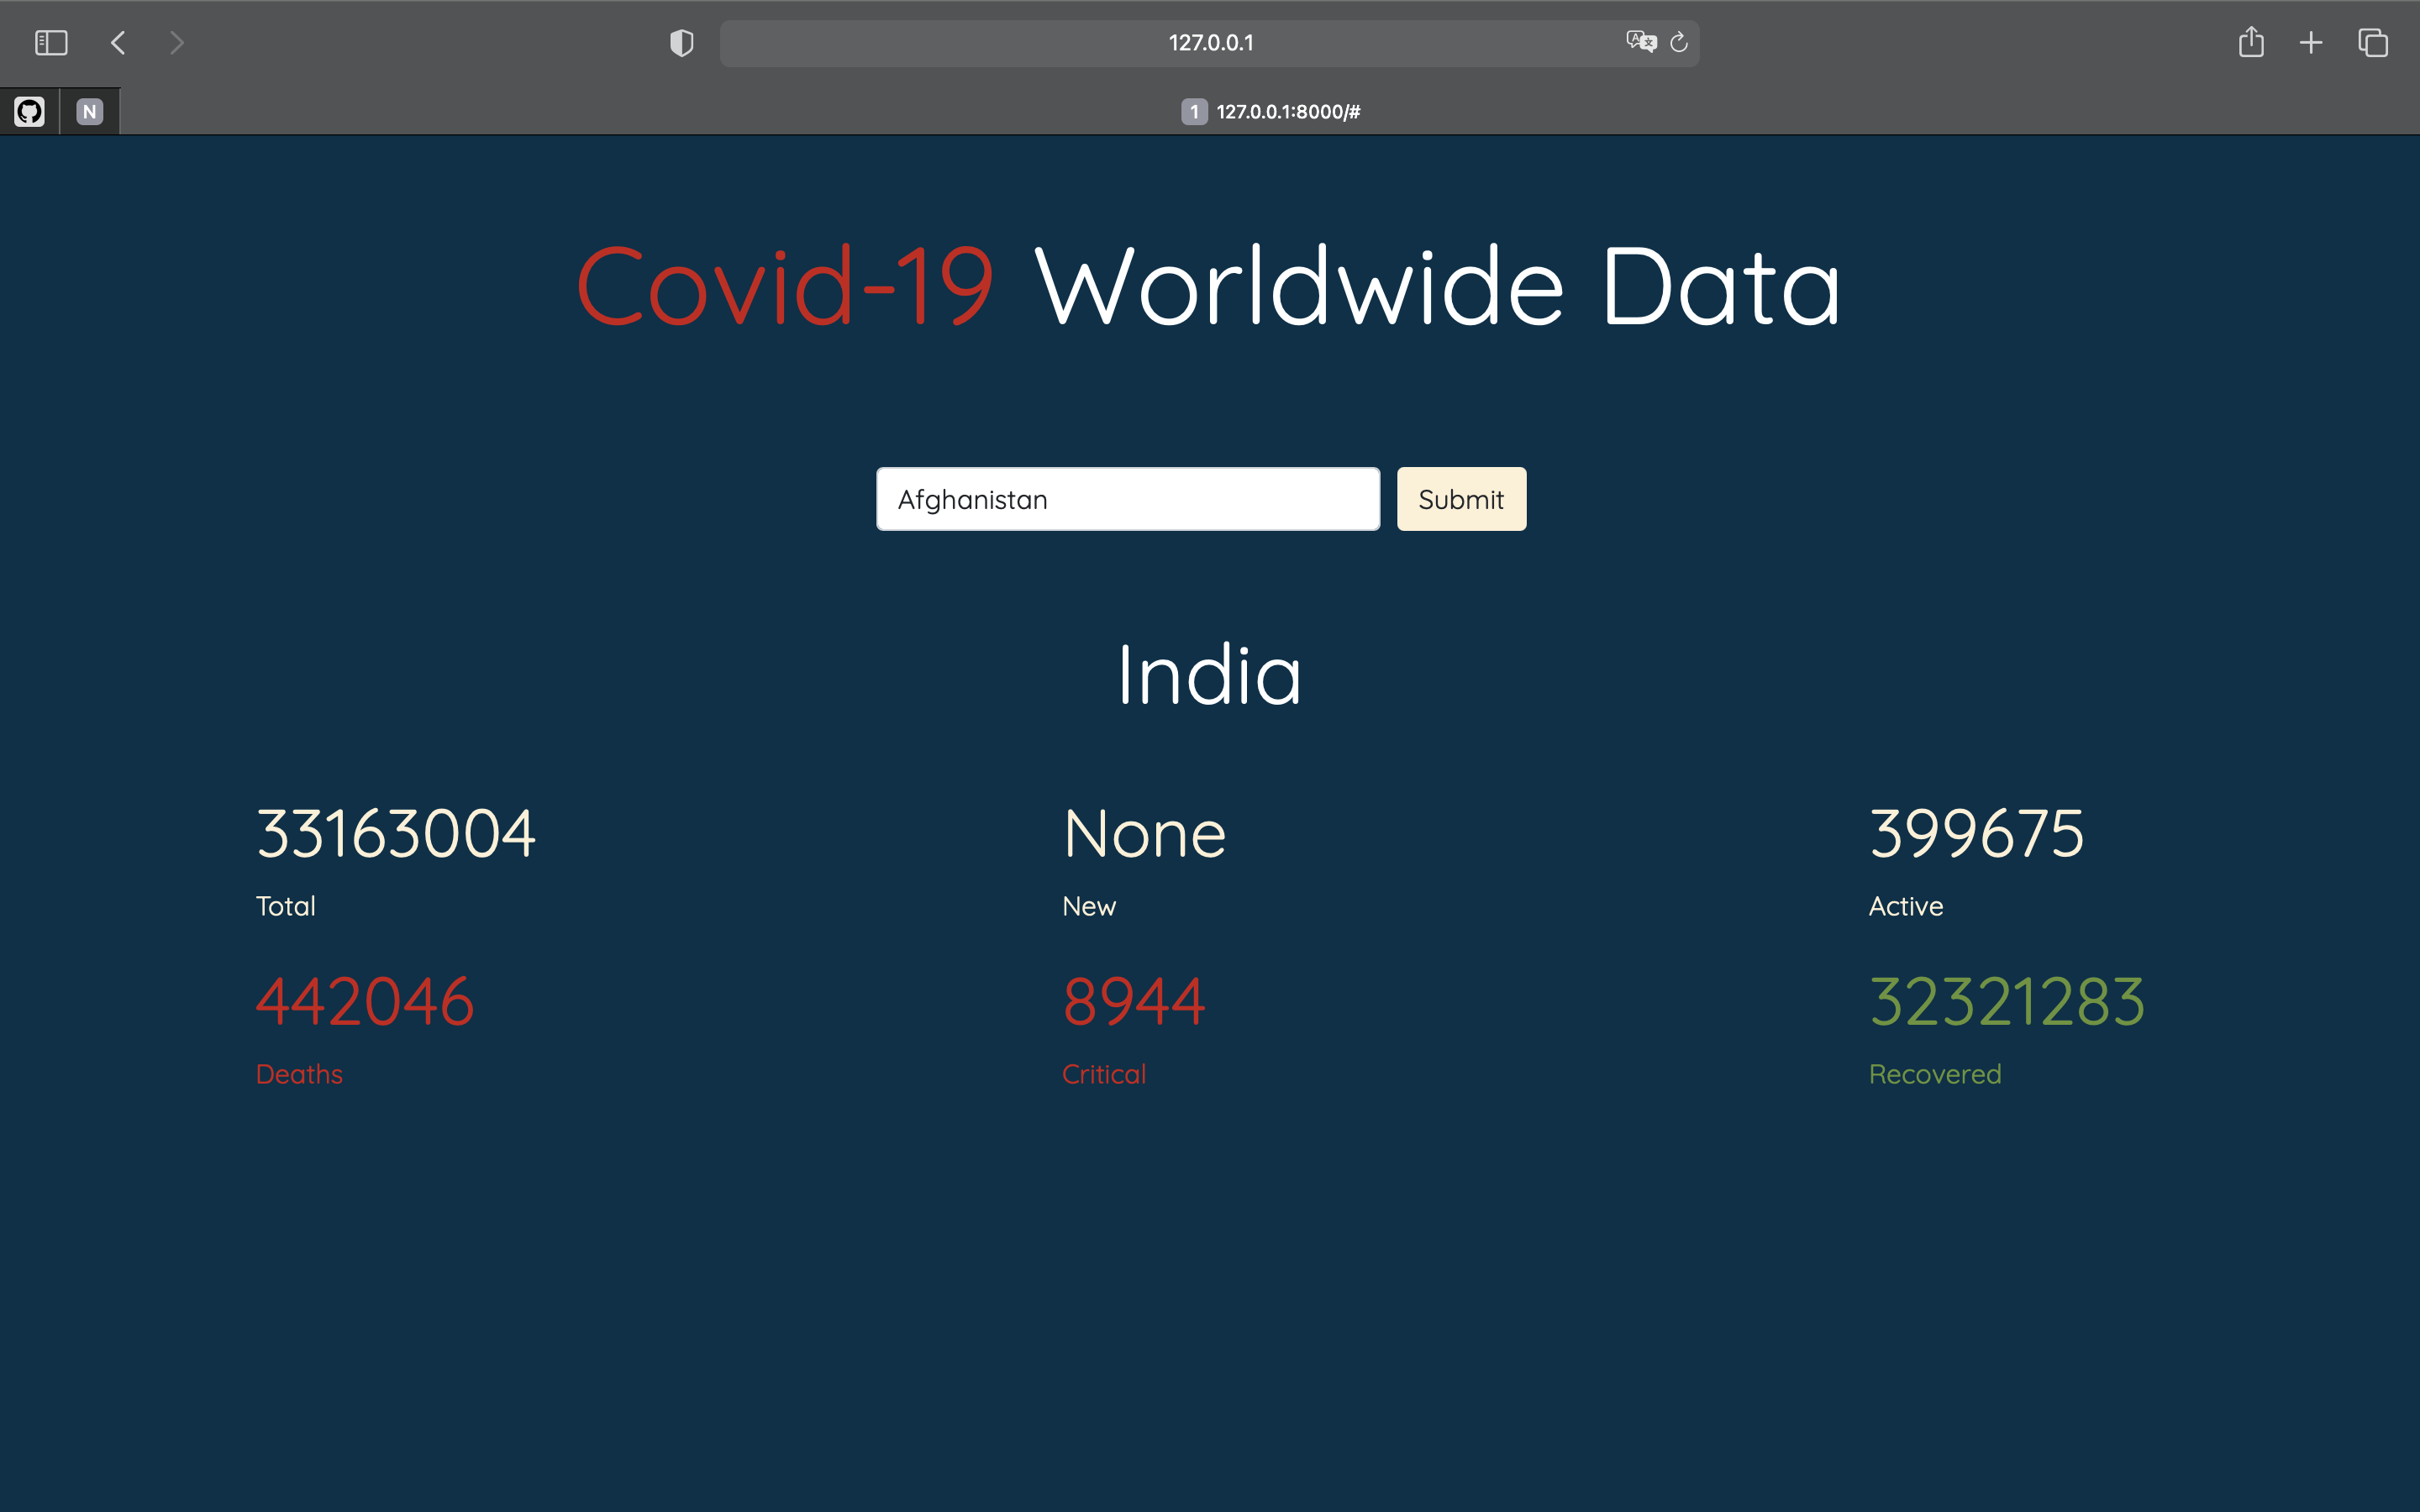Click the Submit button
This screenshot has height=1512, width=2420.
tap(1460, 498)
